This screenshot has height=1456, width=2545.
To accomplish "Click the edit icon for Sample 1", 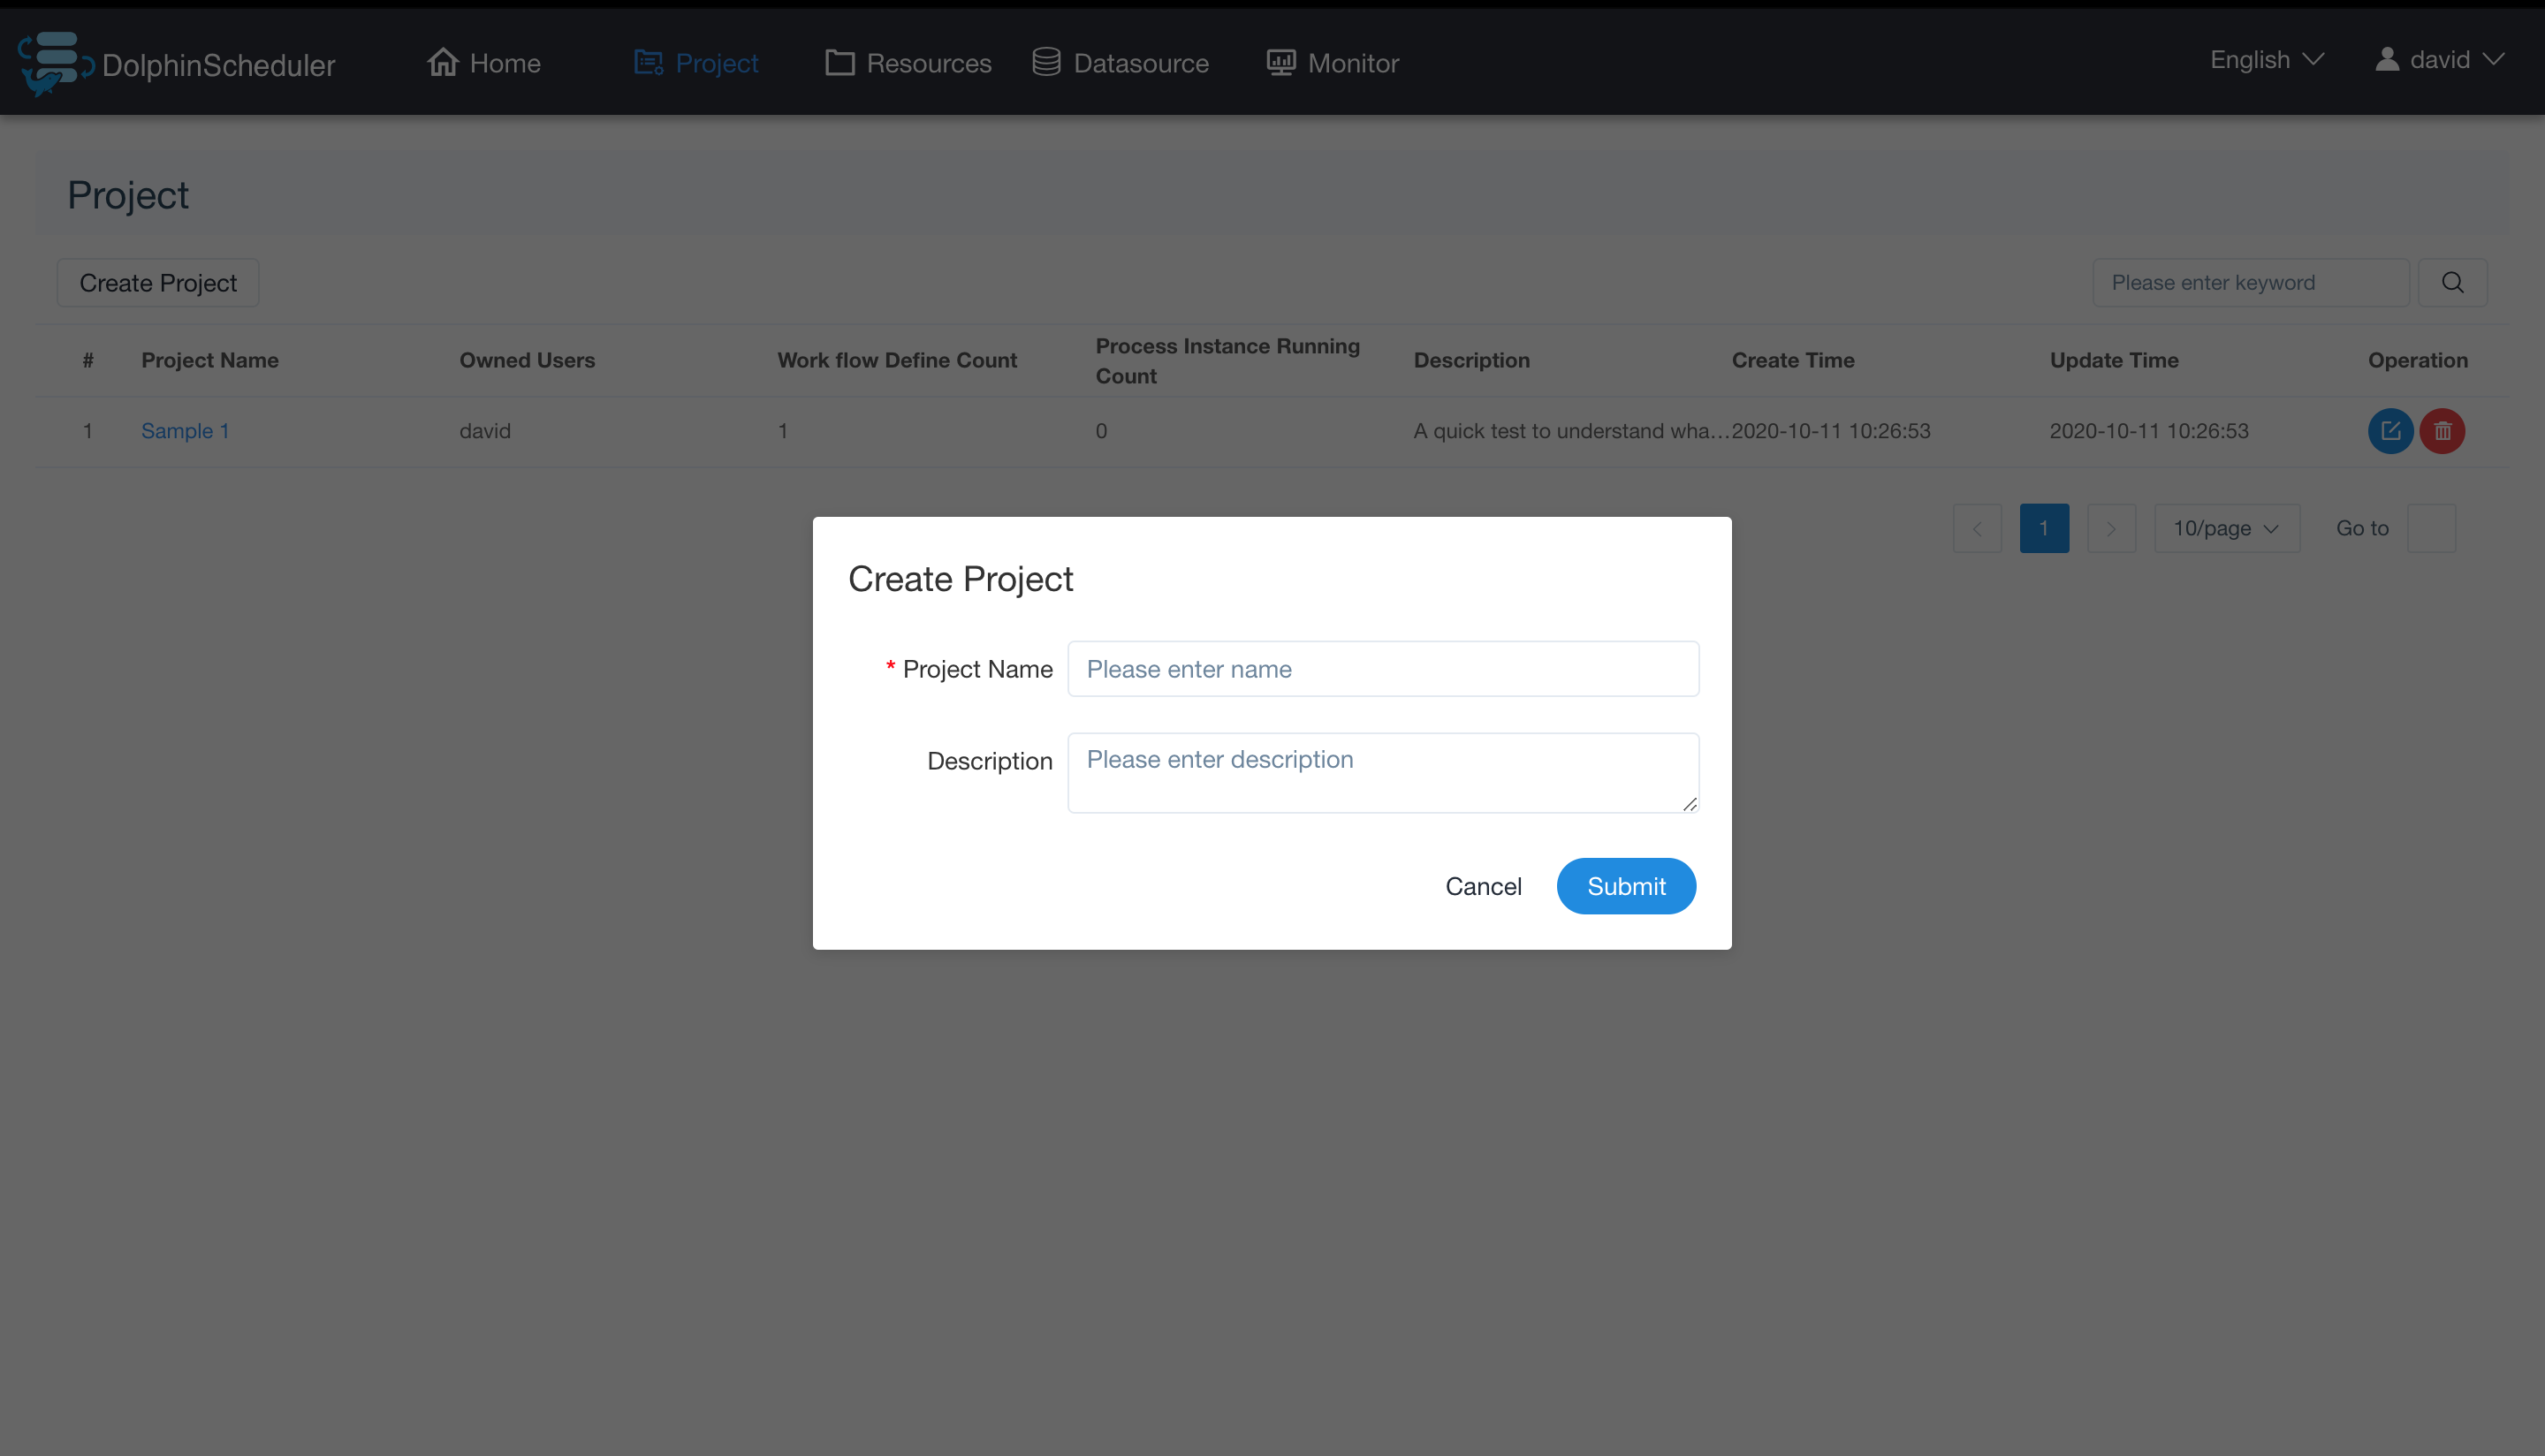I will 2390,431.
